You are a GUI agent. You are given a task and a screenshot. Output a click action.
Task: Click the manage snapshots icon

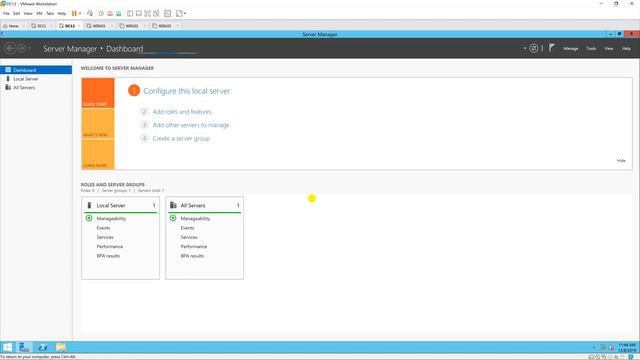click(118, 13)
